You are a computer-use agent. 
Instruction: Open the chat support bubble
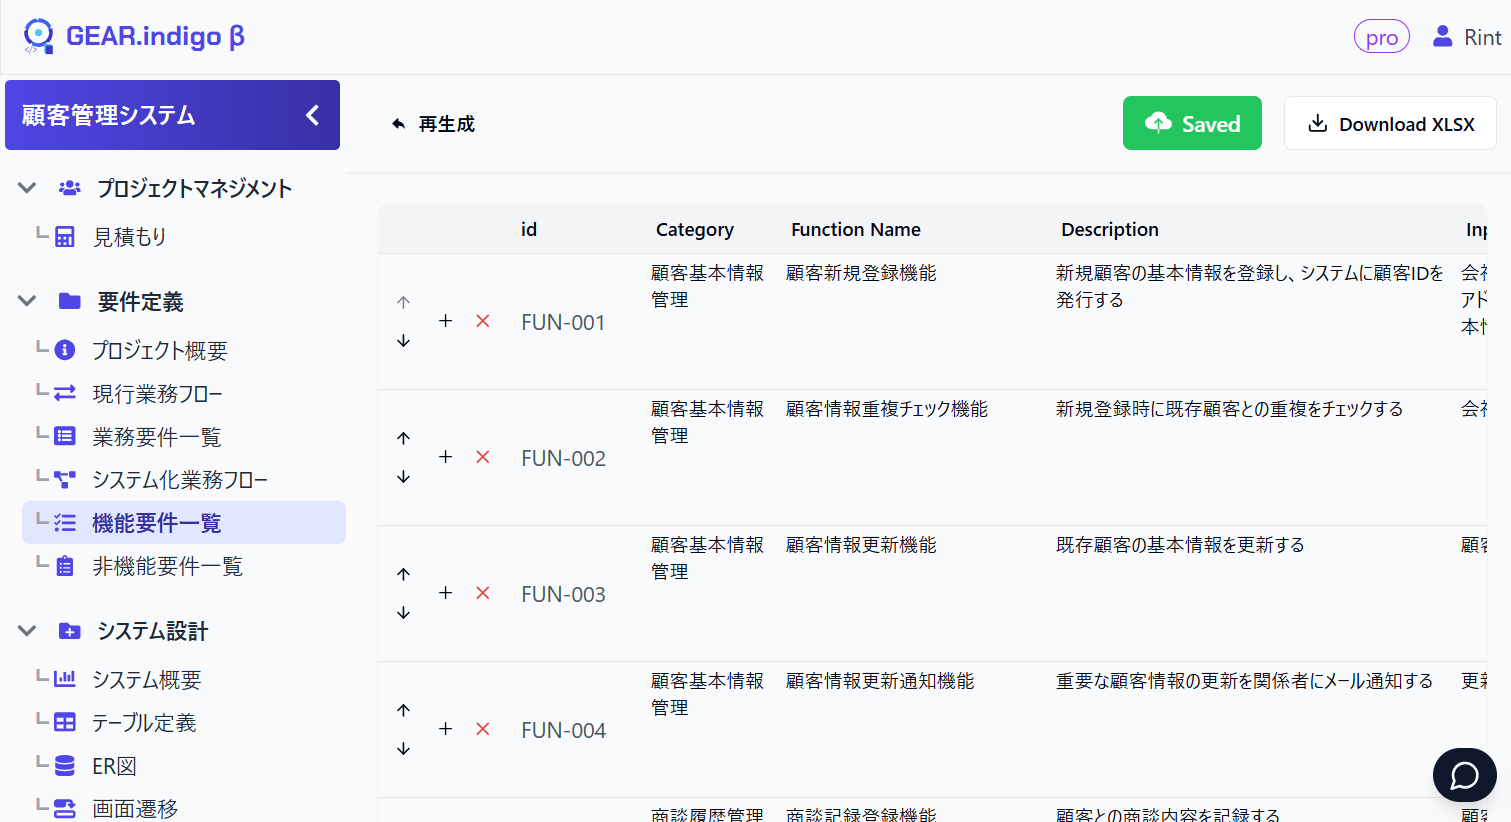click(1464, 775)
